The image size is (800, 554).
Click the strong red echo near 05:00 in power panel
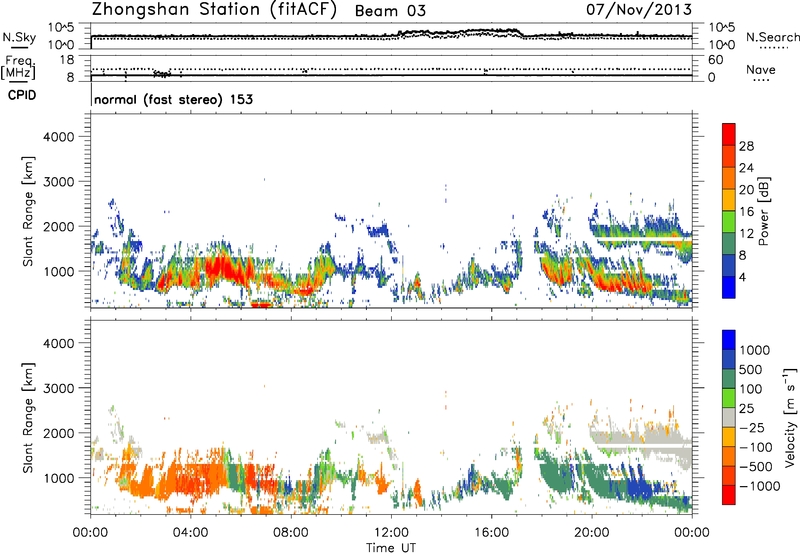(x=222, y=268)
